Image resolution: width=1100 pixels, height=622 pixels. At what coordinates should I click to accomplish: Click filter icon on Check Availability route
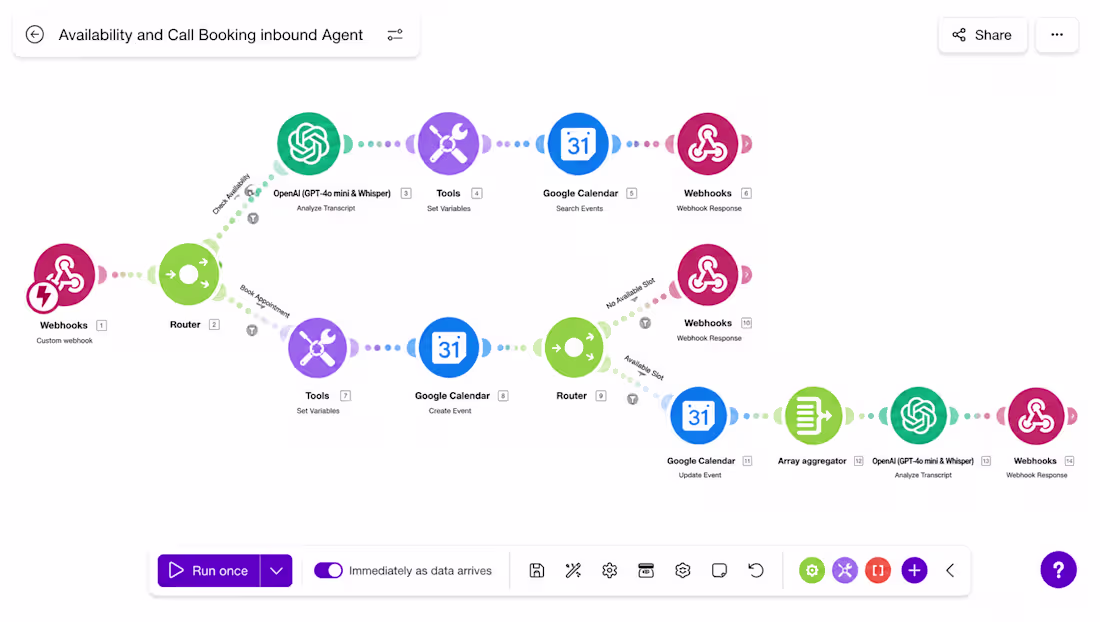click(253, 219)
